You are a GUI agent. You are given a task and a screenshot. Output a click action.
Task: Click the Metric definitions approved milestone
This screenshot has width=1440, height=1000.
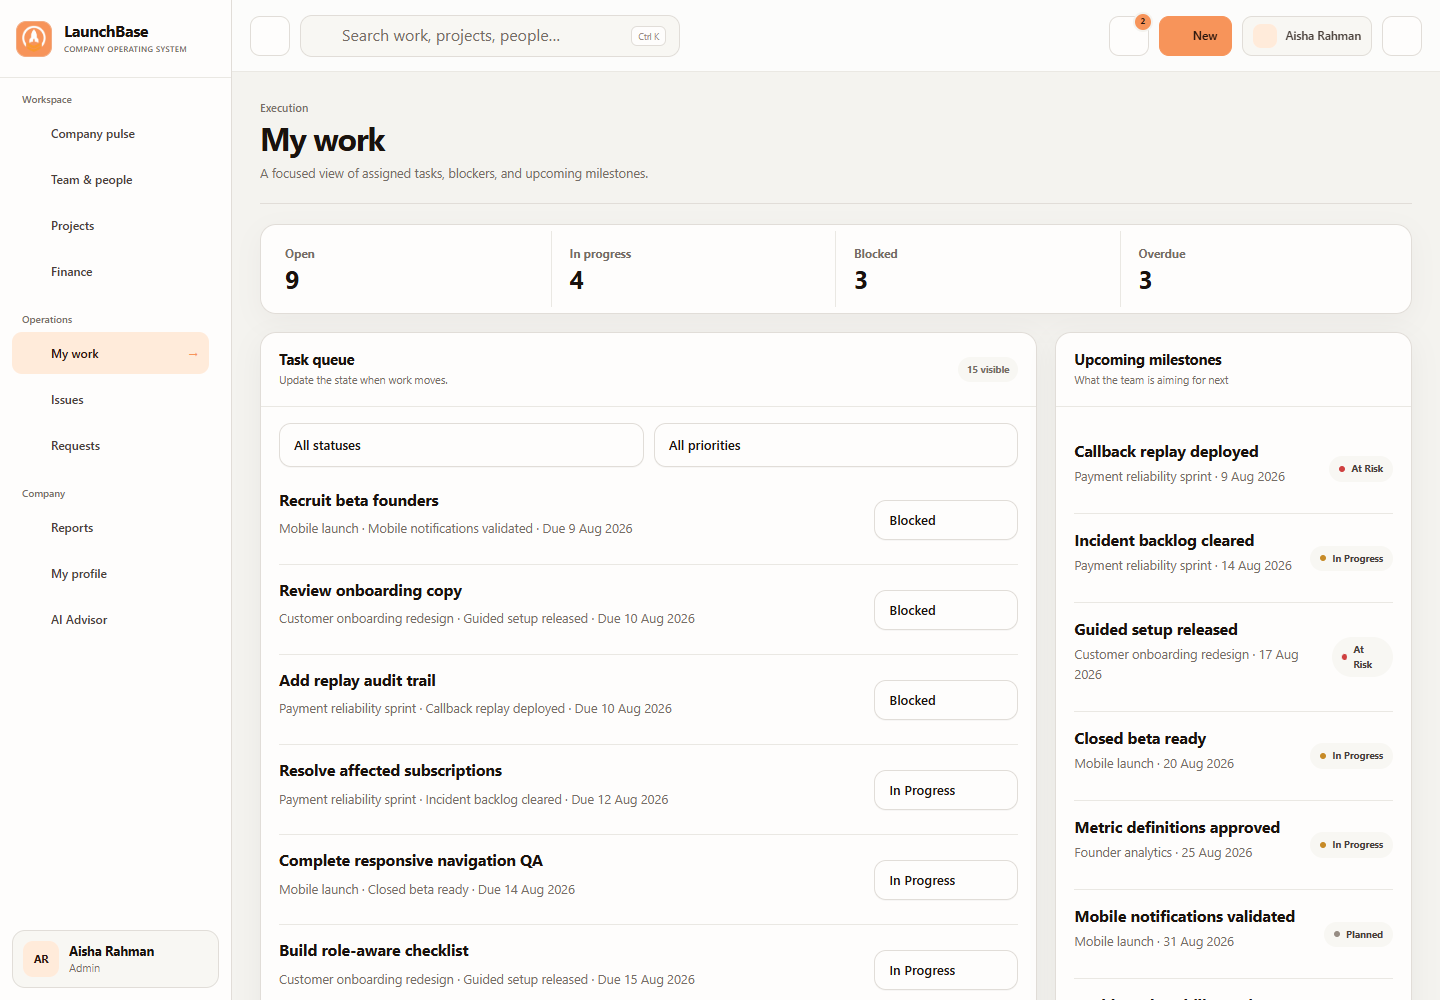tap(1177, 828)
